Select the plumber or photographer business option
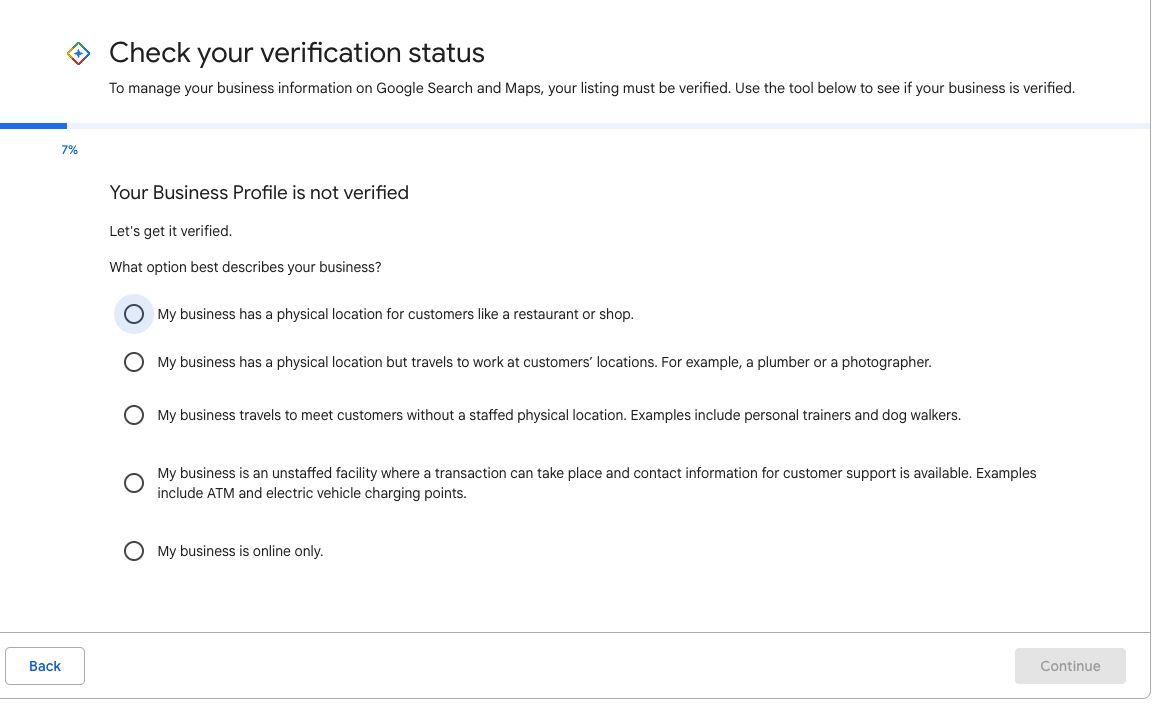Viewport: 1171px width, 715px height. coord(134,362)
